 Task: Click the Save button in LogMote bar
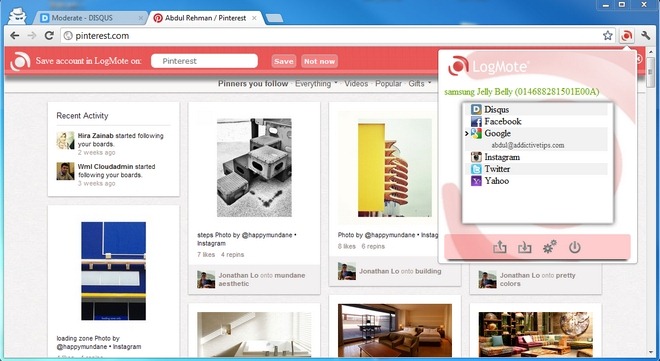coord(284,61)
